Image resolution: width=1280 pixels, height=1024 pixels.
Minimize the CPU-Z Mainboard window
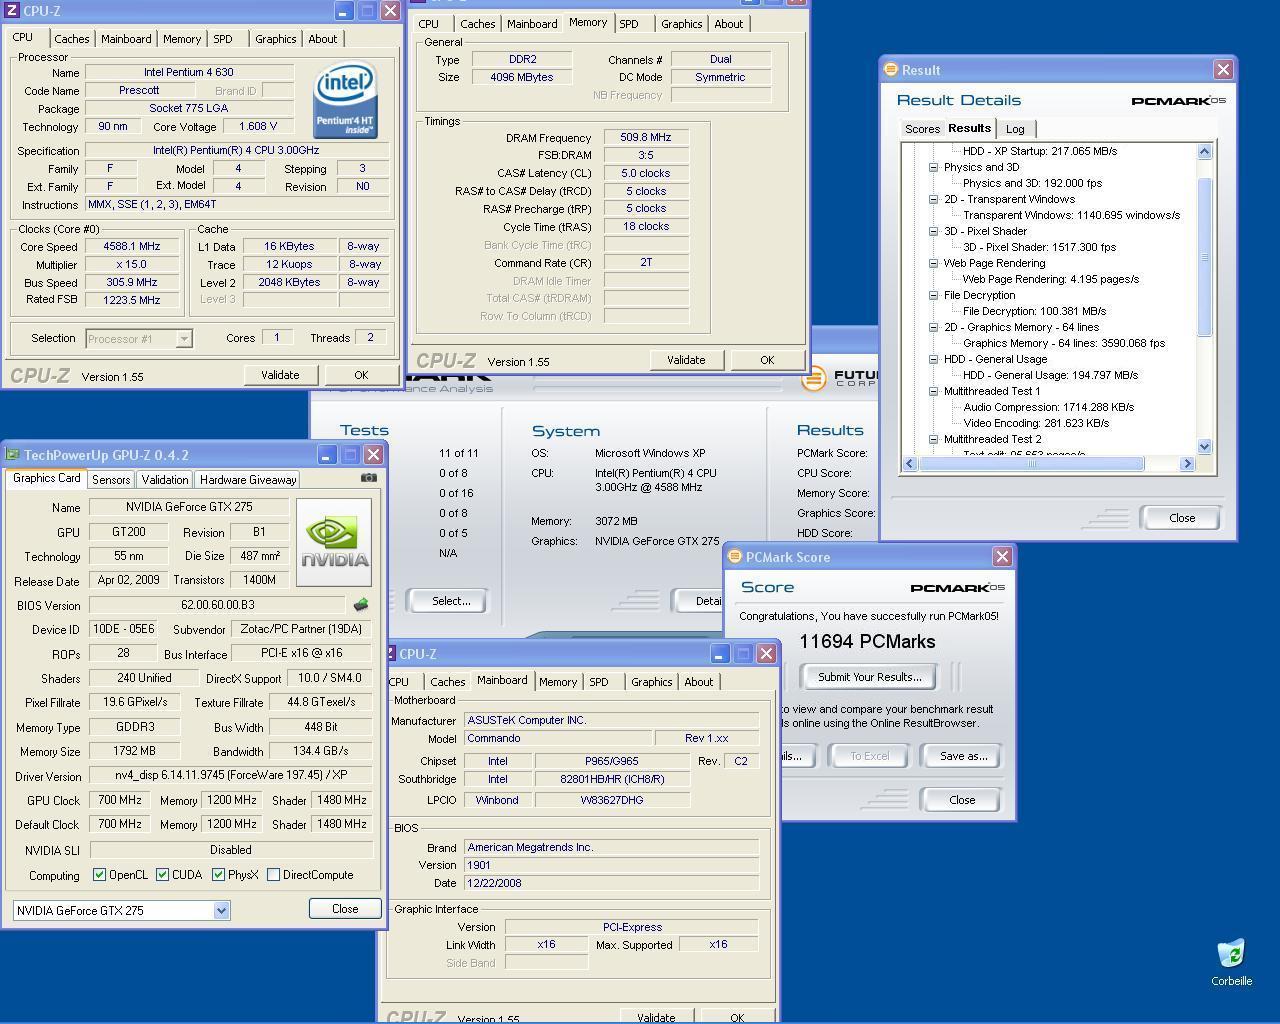(x=719, y=654)
